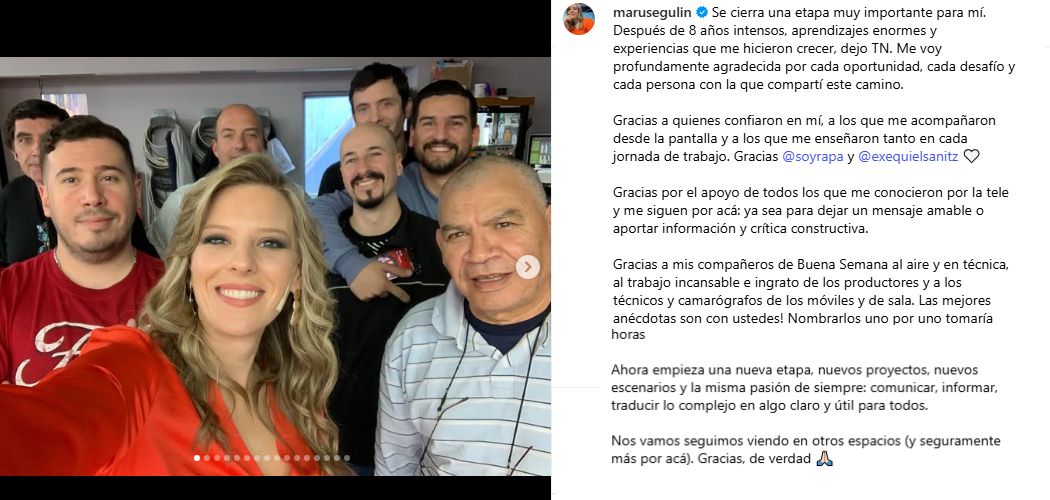Screen dimensions: 1050x500
Task: Open the @exequielsanitz mention
Action: 909,157
